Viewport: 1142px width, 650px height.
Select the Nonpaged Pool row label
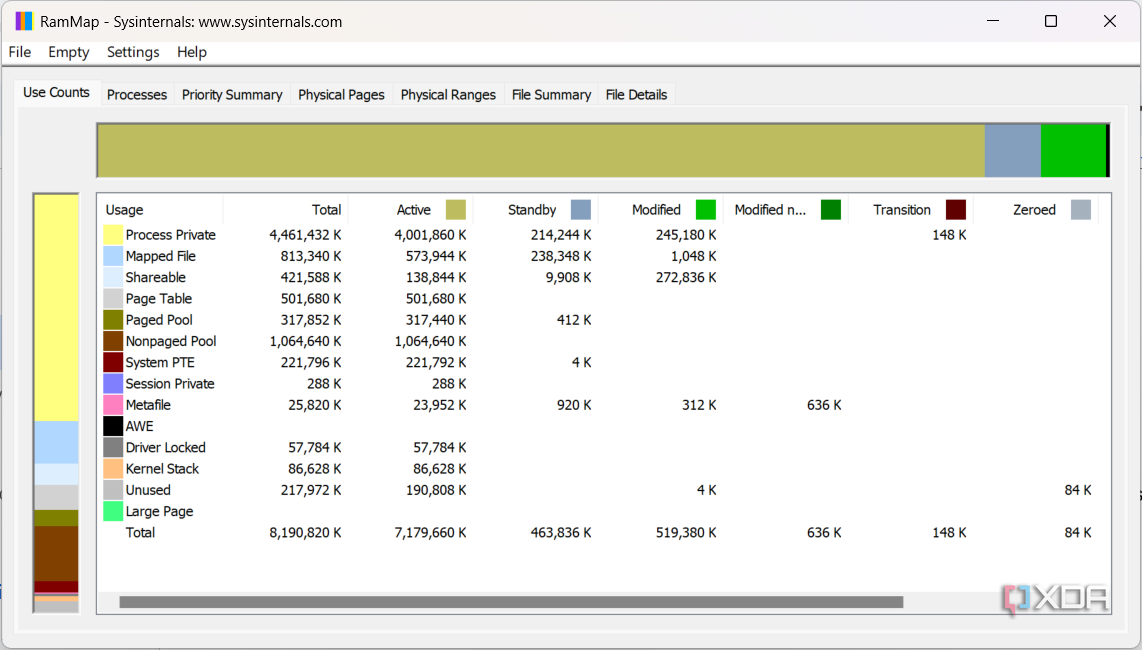[170, 341]
